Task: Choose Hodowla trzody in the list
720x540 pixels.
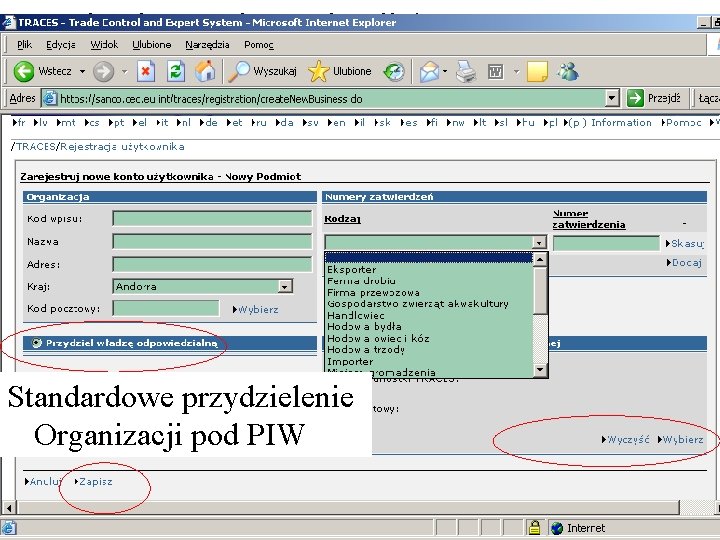Action: [x=429, y=349]
